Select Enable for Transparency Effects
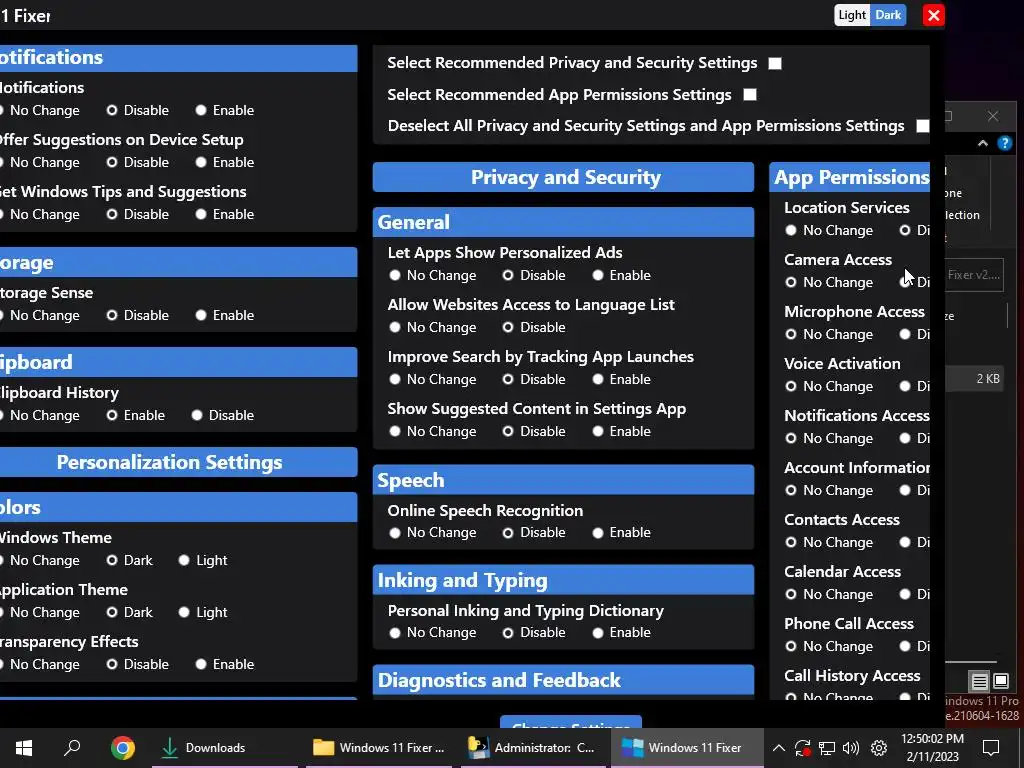The height and width of the screenshot is (768, 1024). tap(201, 664)
